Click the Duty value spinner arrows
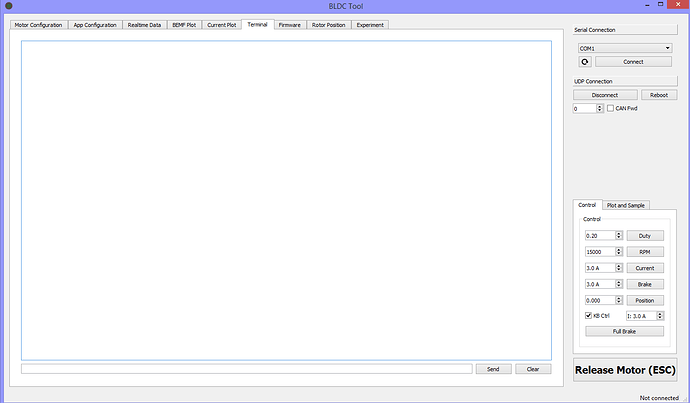The width and height of the screenshot is (690, 403). click(619, 236)
